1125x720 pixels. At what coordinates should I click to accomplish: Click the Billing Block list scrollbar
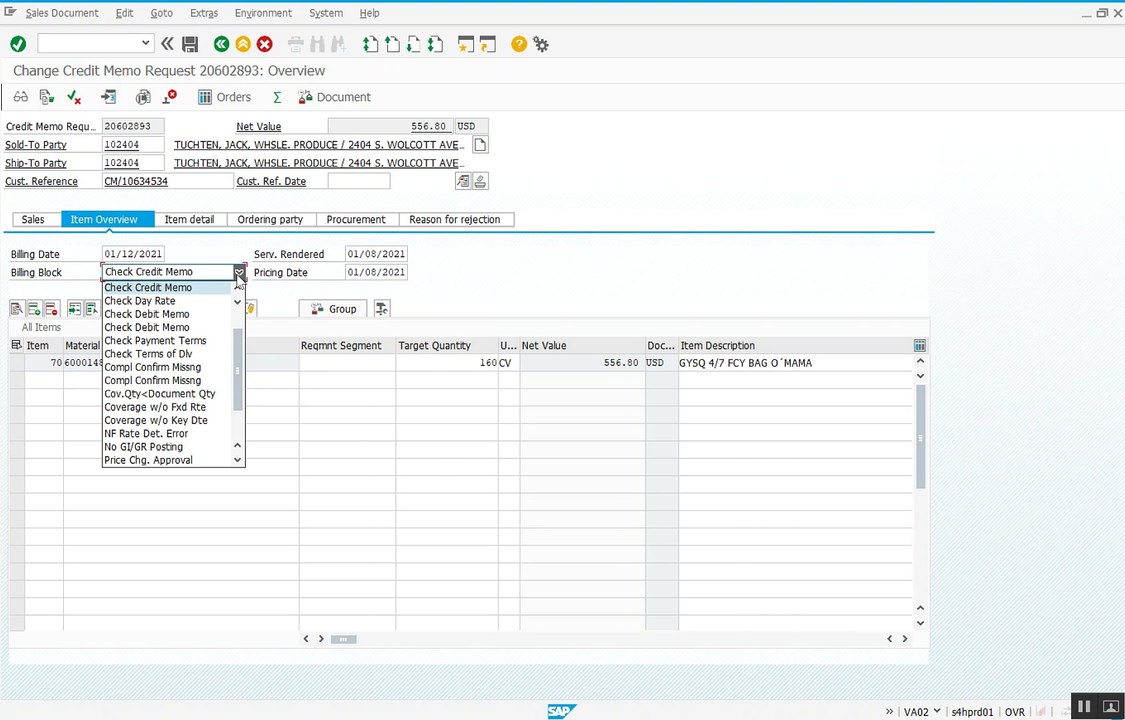click(238, 369)
